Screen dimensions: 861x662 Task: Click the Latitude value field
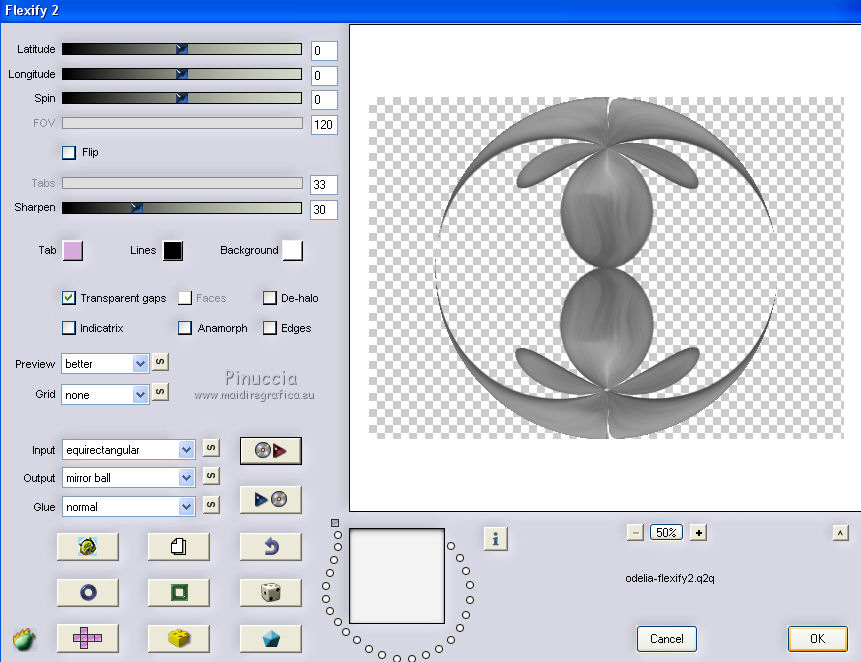324,51
